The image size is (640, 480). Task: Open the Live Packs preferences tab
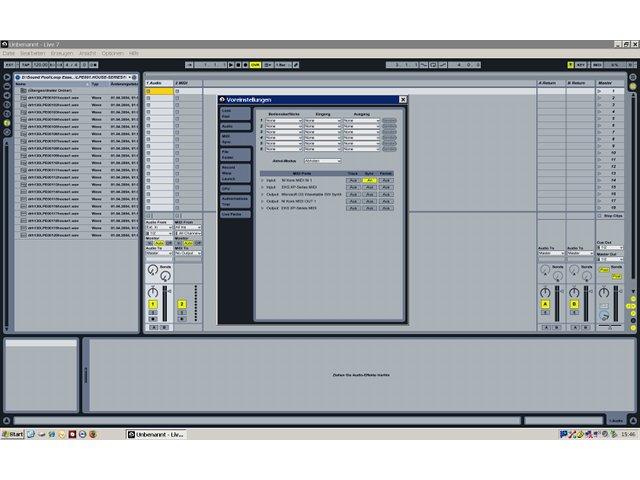235,214
